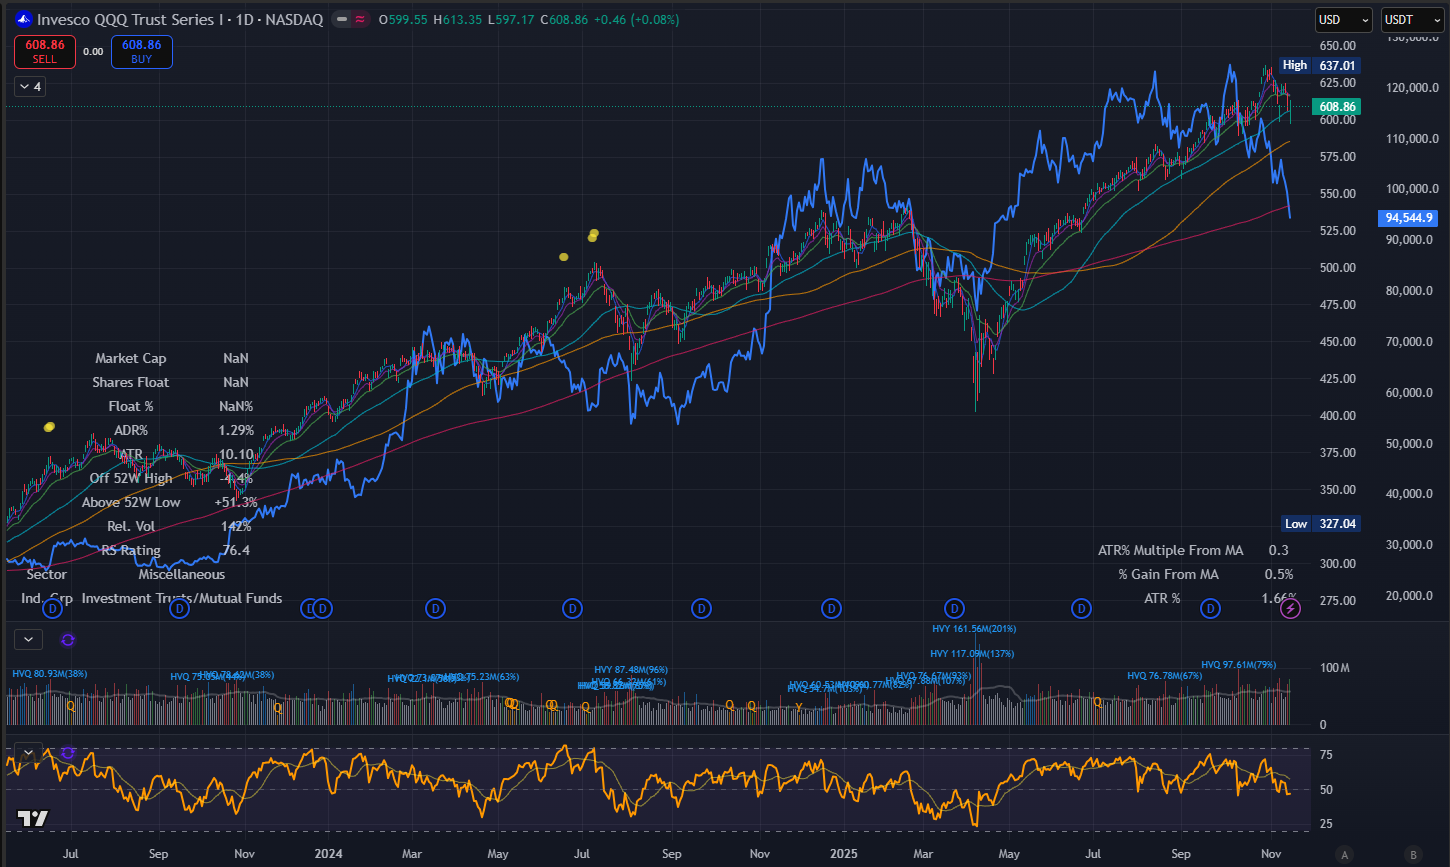Image resolution: width=1450 pixels, height=867 pixels.
Task: Click the high value H613.35
Action: (457, 19)
